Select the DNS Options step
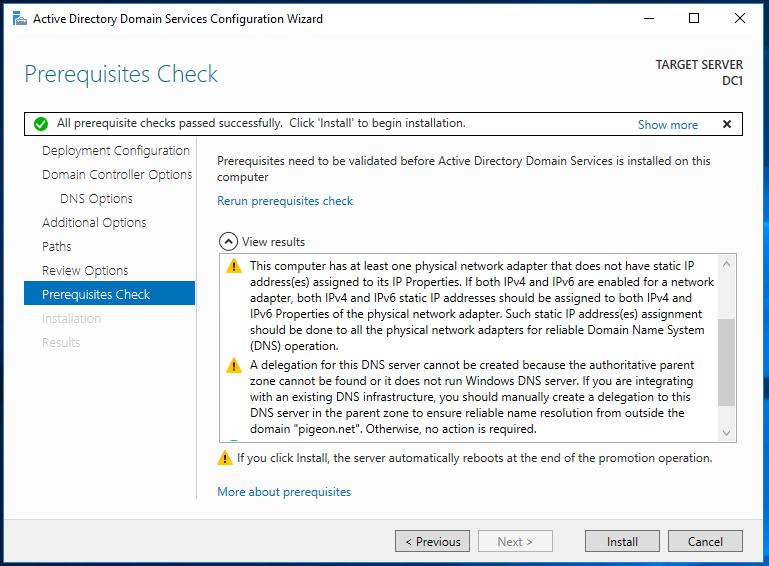 point(96,199)
